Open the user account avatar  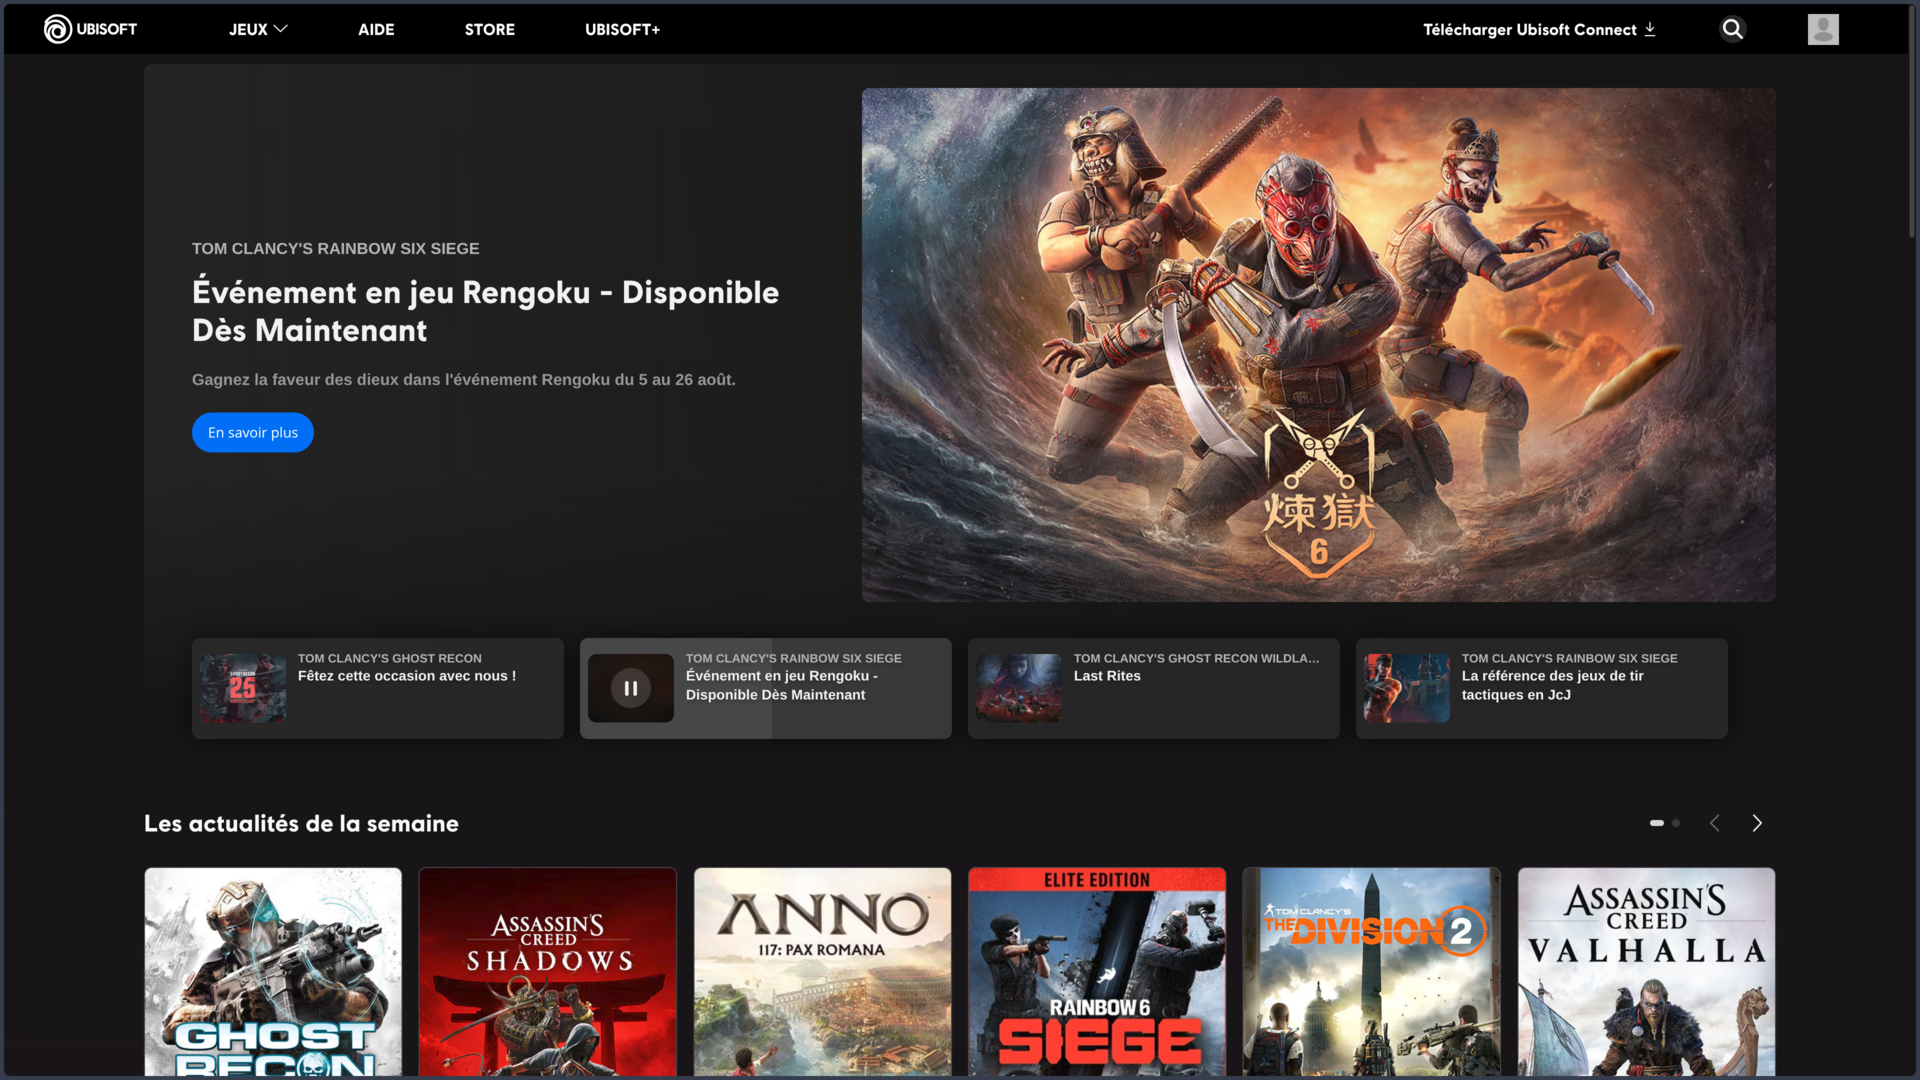(x=1823, y=29)
